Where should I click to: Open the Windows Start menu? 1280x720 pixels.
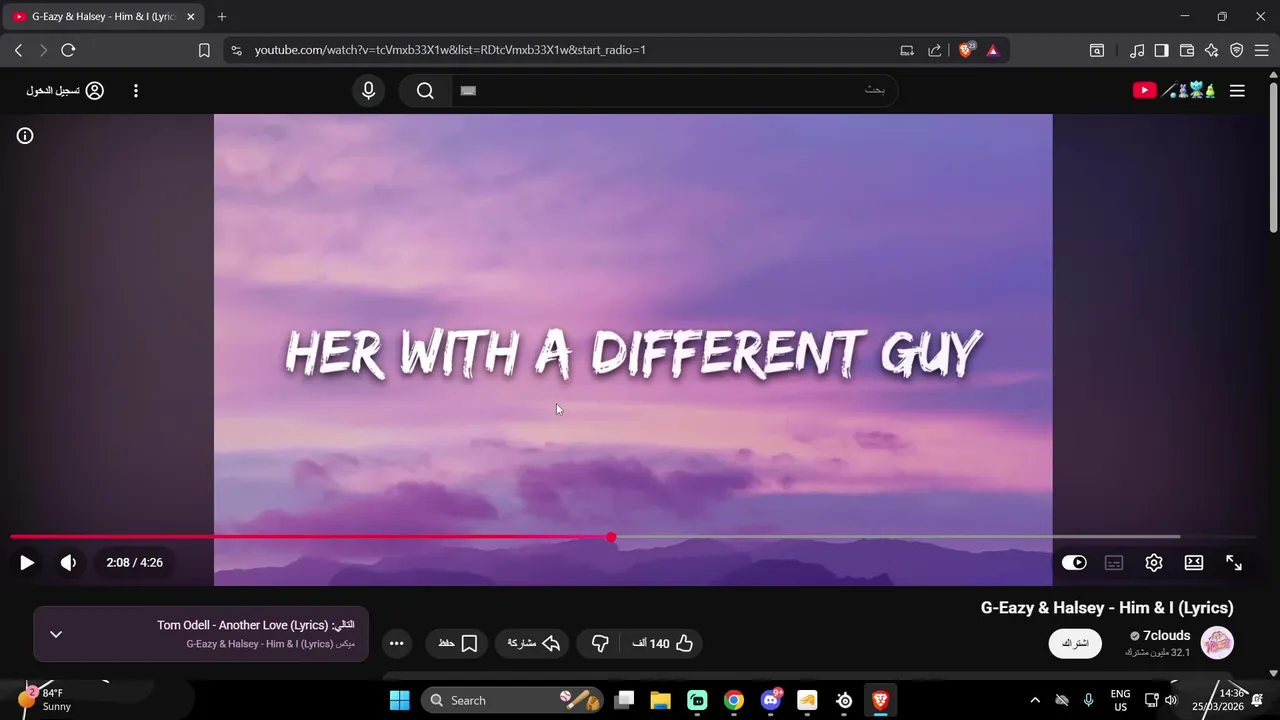pyautogui.click(x=399, y=700)
